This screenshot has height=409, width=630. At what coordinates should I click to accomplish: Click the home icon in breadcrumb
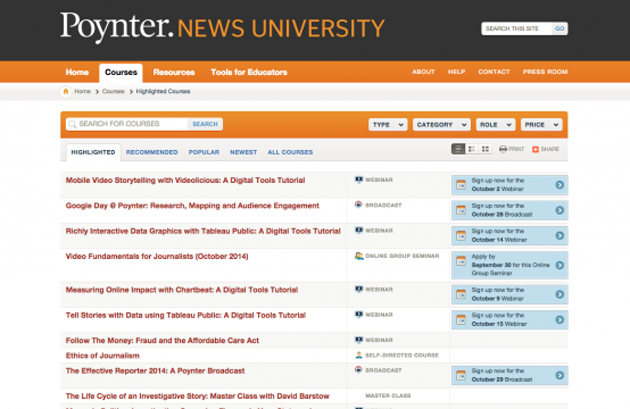[66, 91]
